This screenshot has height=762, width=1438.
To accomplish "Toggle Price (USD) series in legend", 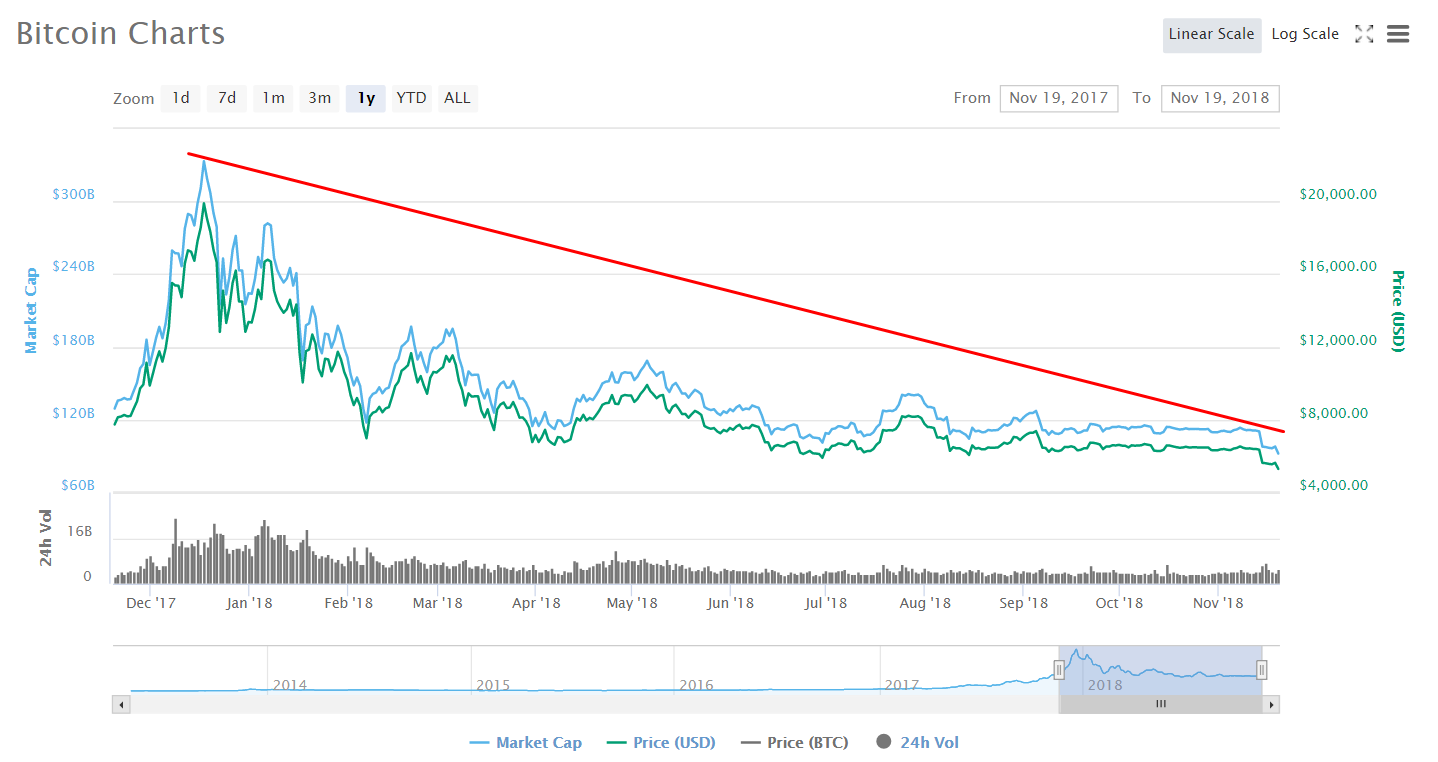I will click(661, 743).
